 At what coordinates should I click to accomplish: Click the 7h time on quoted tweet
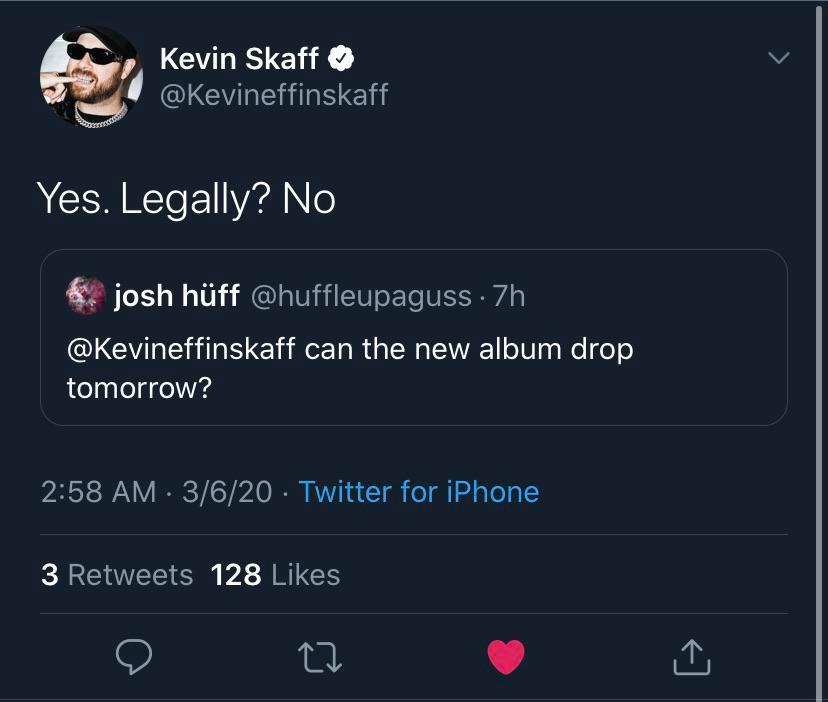pyautogui.click(x=509, y=296)
